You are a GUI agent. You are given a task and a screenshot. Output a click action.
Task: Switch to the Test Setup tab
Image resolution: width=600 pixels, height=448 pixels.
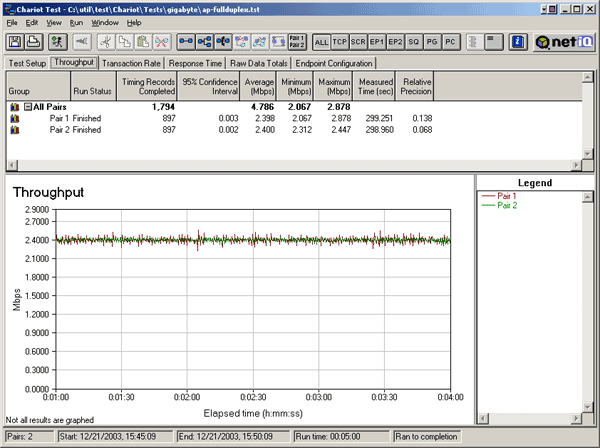tap(27, 62)
